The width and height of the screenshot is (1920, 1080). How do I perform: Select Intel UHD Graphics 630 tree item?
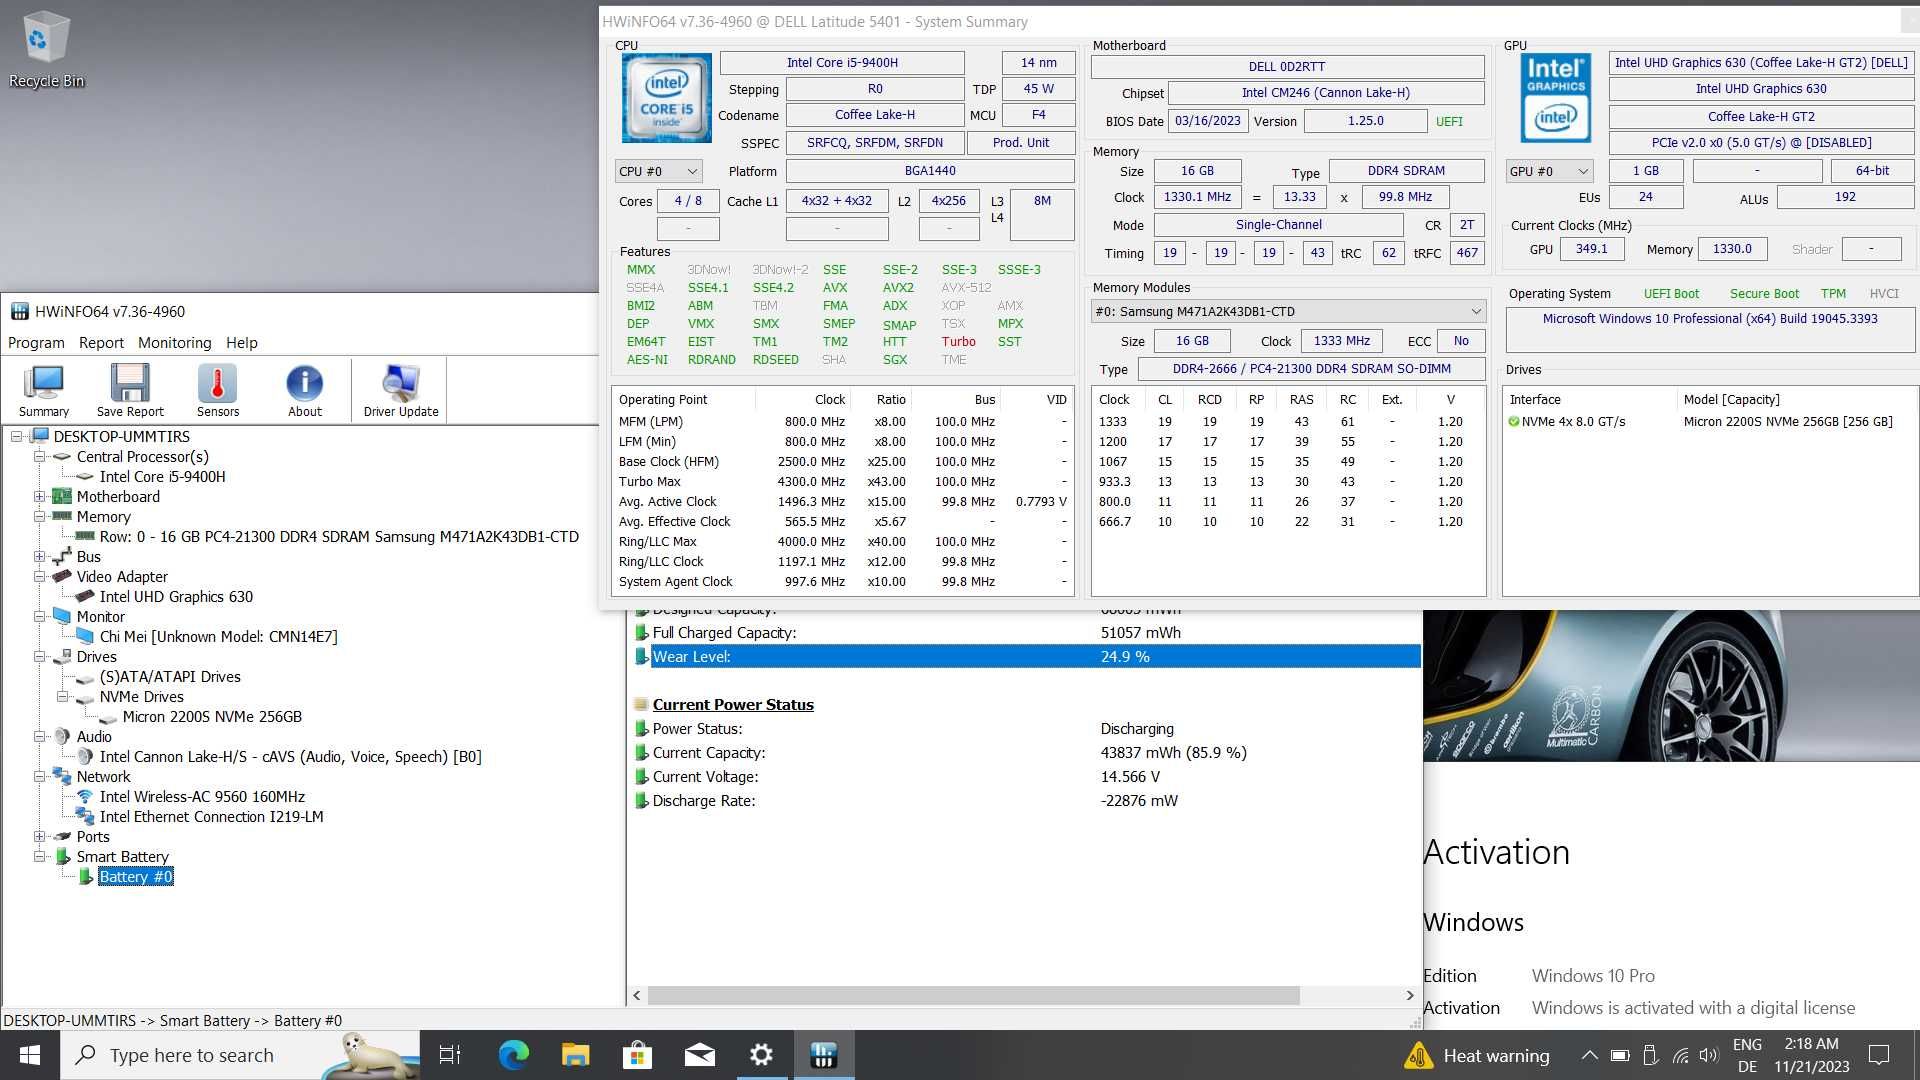176,597
